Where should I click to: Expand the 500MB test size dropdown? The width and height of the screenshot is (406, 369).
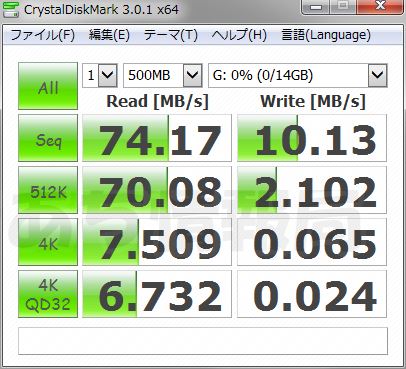193,76
